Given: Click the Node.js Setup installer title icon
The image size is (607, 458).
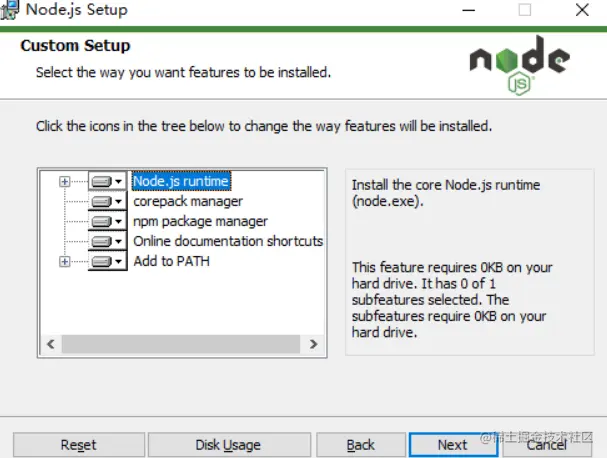Looking at the screenshot, I should [10, 10].
